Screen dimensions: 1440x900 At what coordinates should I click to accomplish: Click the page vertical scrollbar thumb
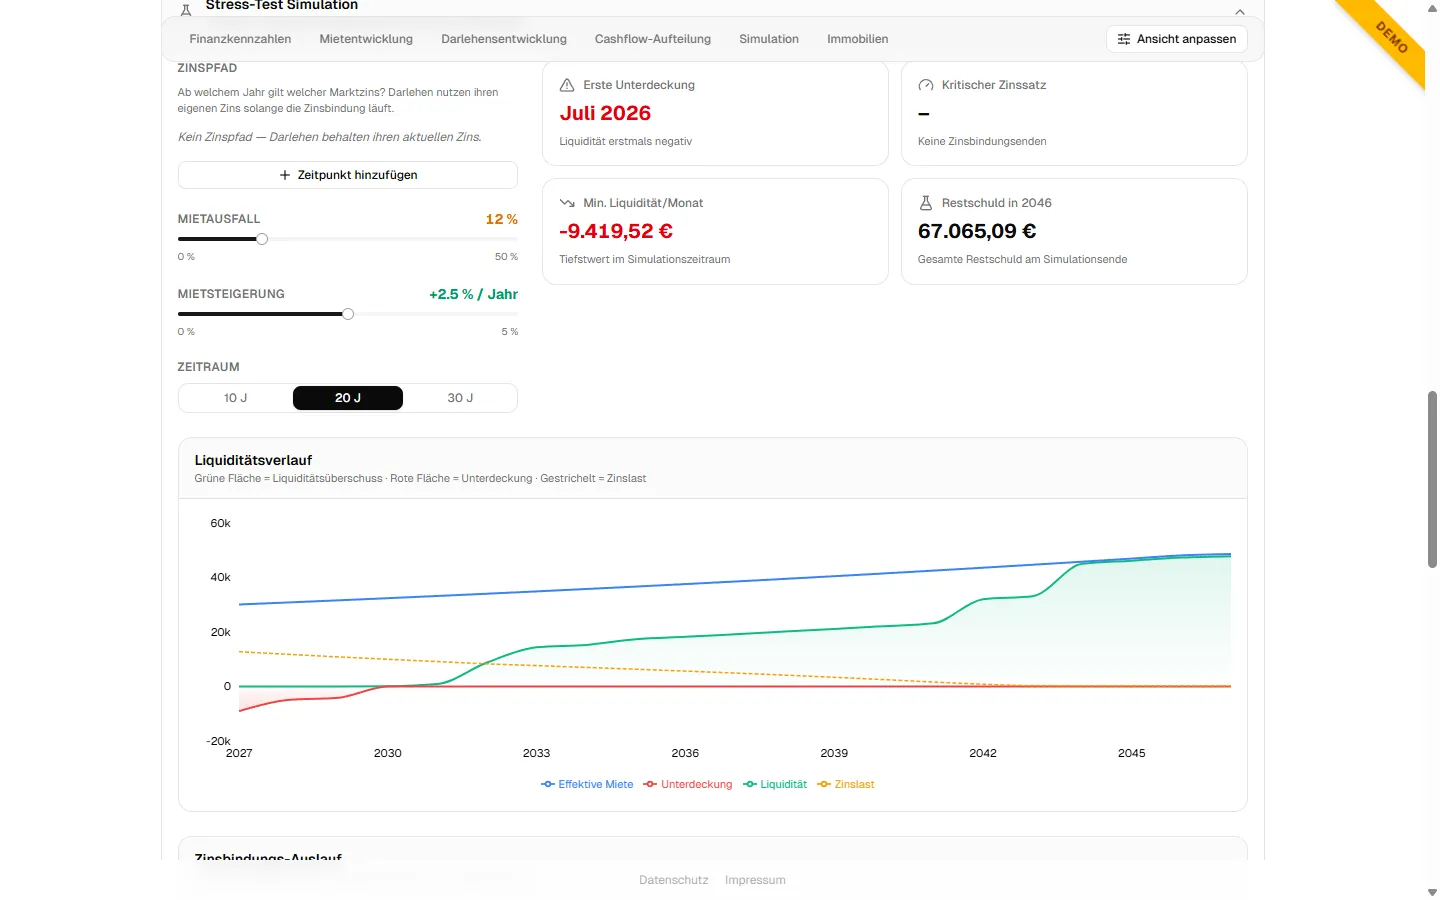tap(1432, 480)
